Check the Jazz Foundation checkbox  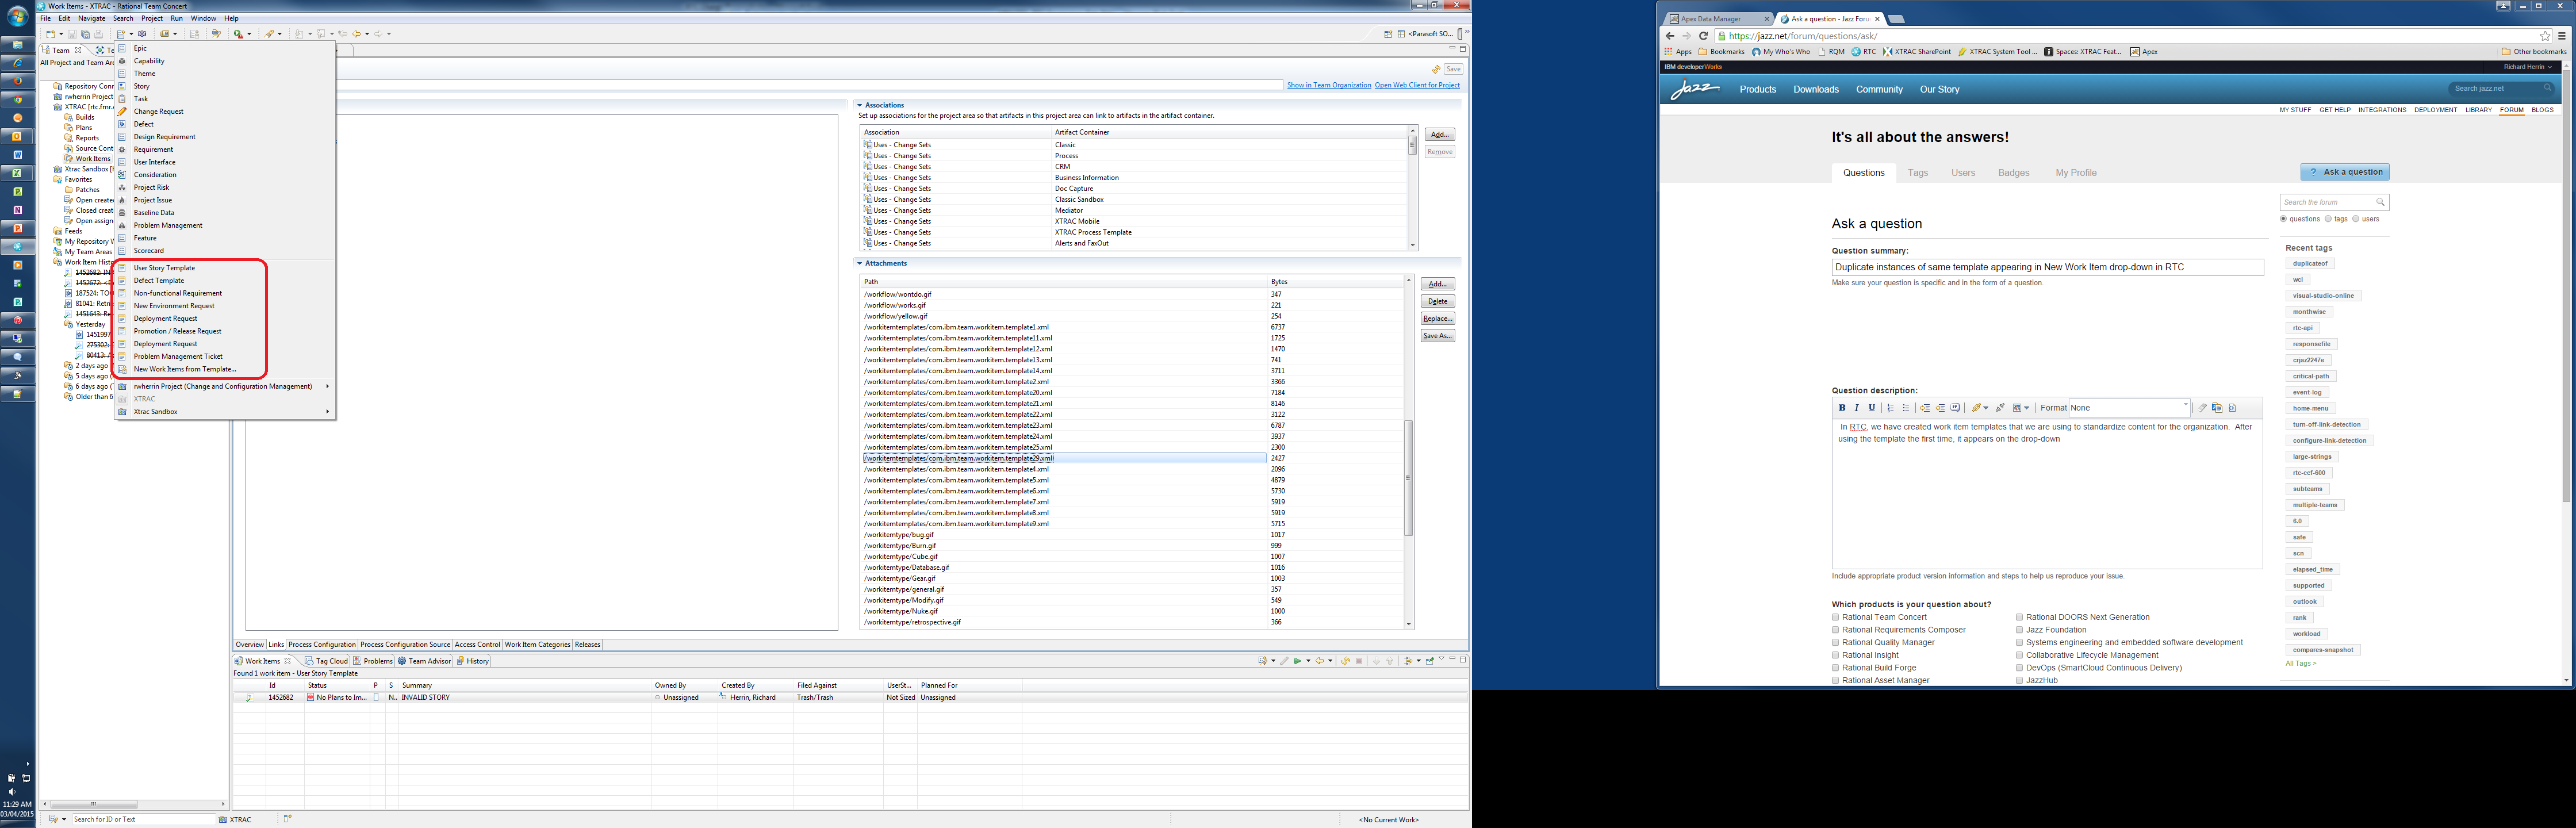pos(2020,630)
